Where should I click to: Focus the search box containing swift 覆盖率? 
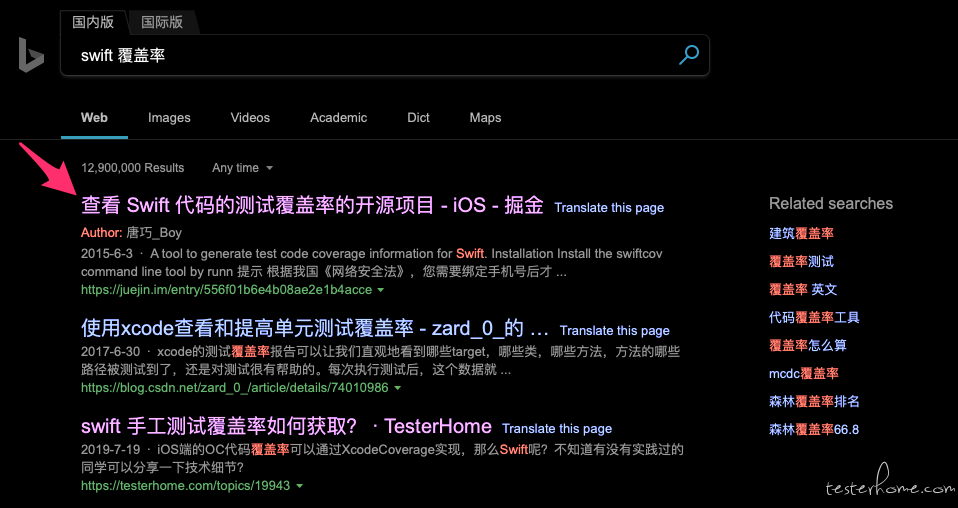coord(385,55)
